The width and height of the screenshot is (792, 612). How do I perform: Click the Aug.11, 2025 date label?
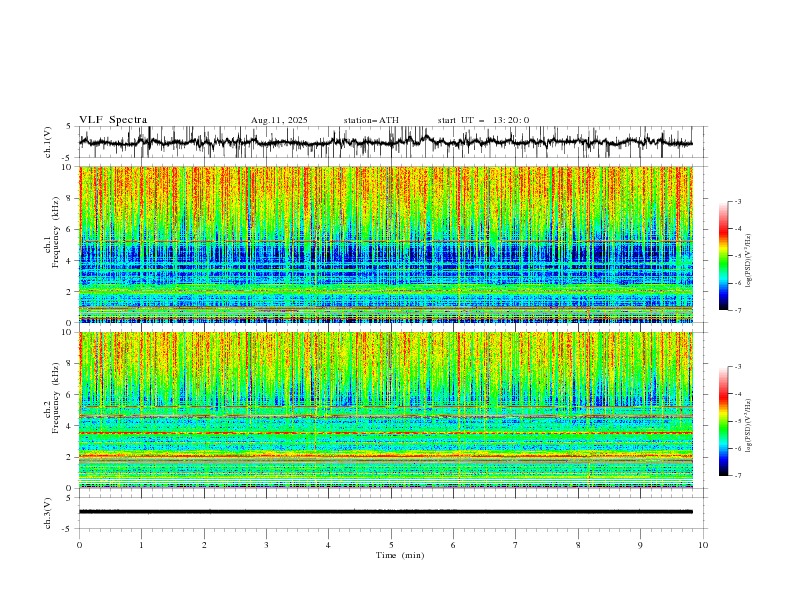click(x=279, y=120)
